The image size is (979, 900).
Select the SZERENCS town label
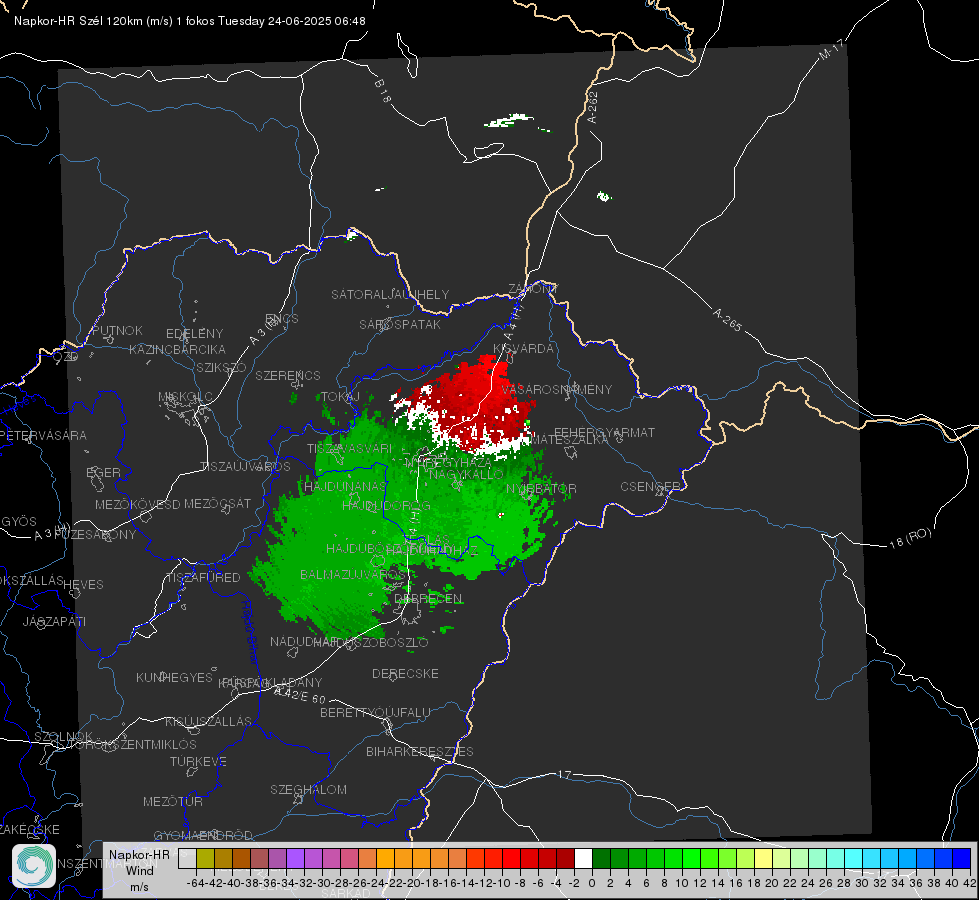tap(288, 375)
